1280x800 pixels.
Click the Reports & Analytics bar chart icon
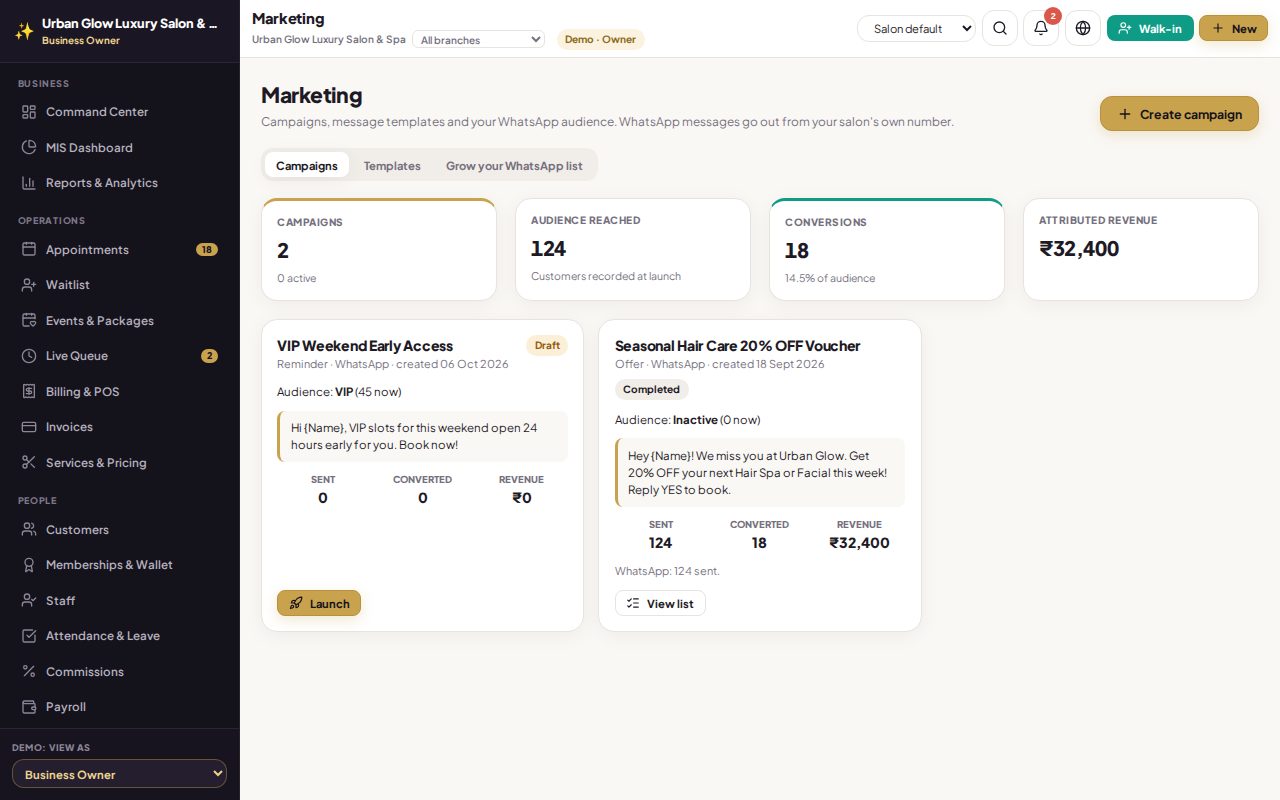(29, 183)
